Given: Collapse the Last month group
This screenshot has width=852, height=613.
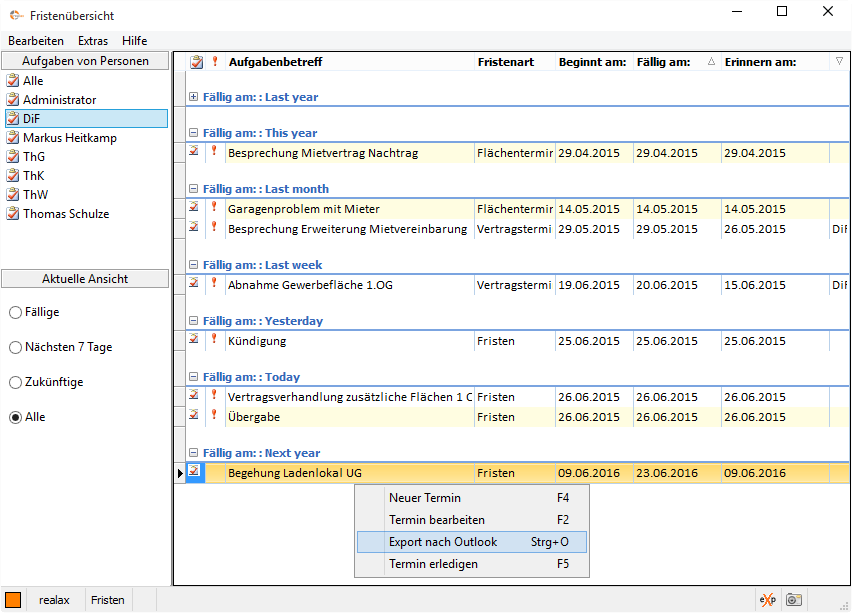Looking at the screenshot, I should pyautogui.click(x=193, y=189).
